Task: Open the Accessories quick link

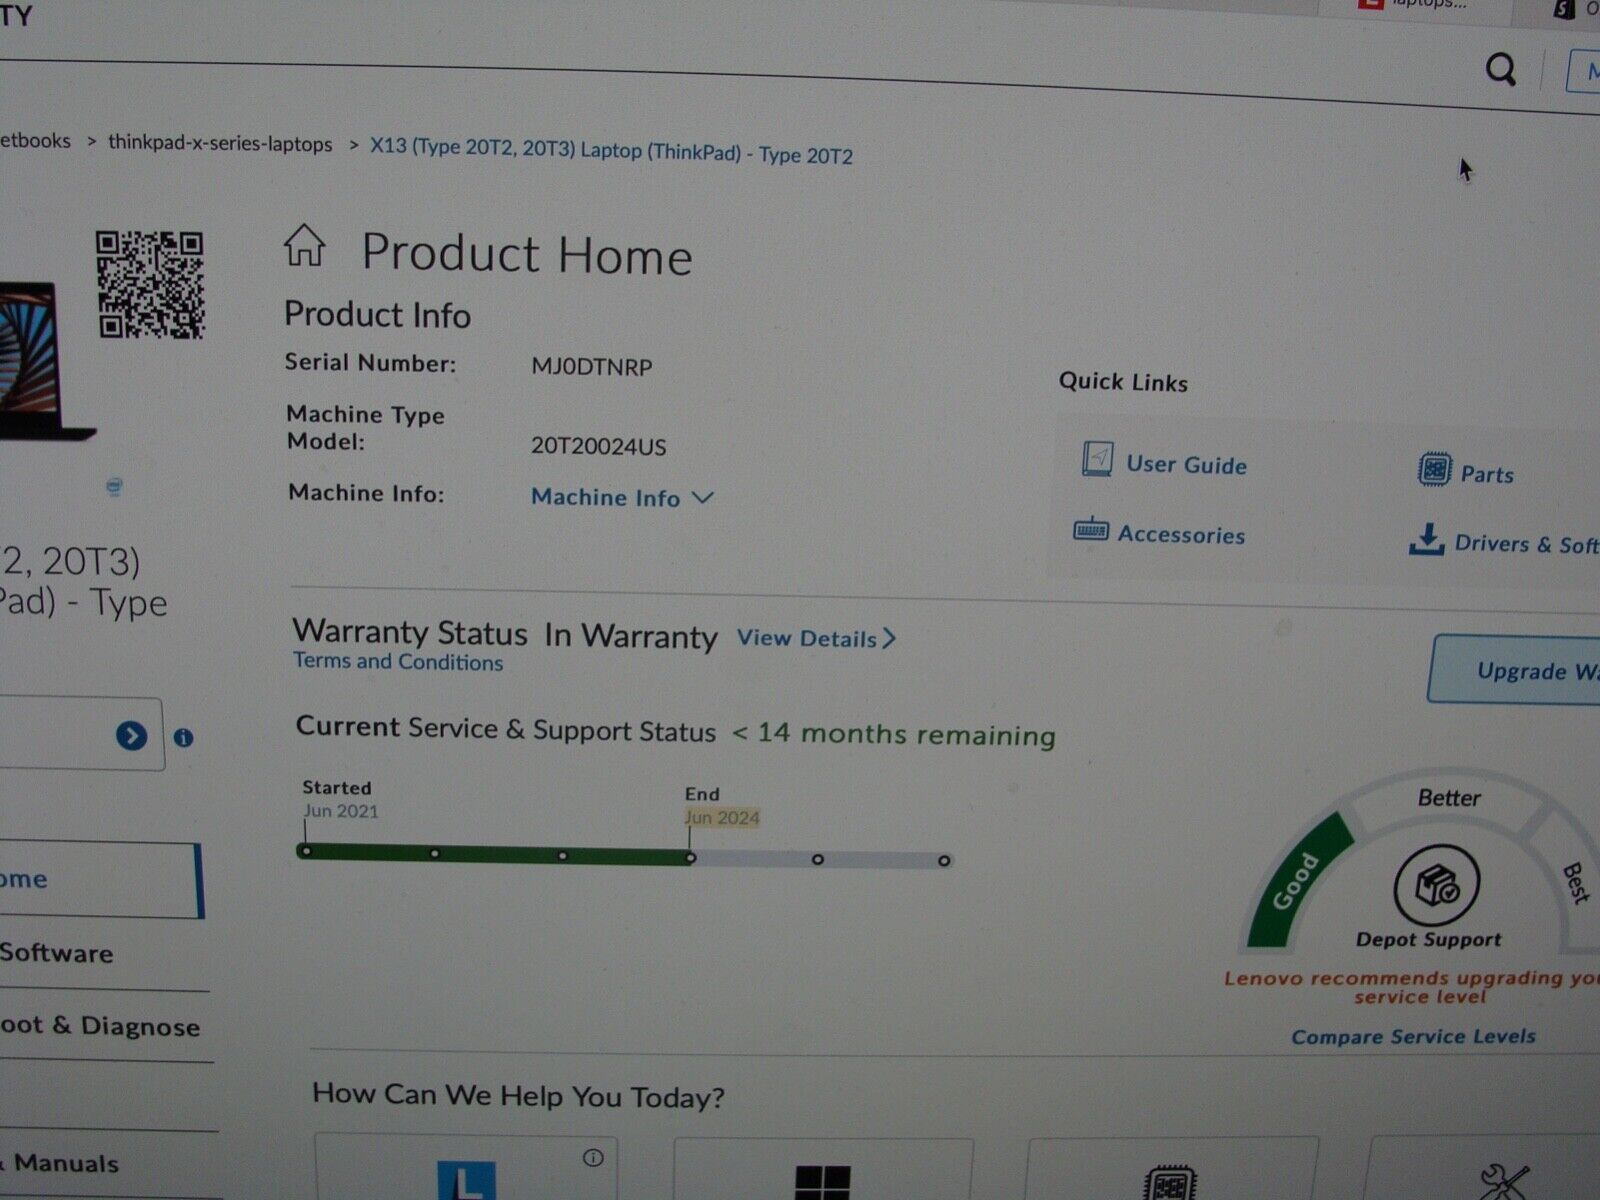Action: click(1181, 535)
